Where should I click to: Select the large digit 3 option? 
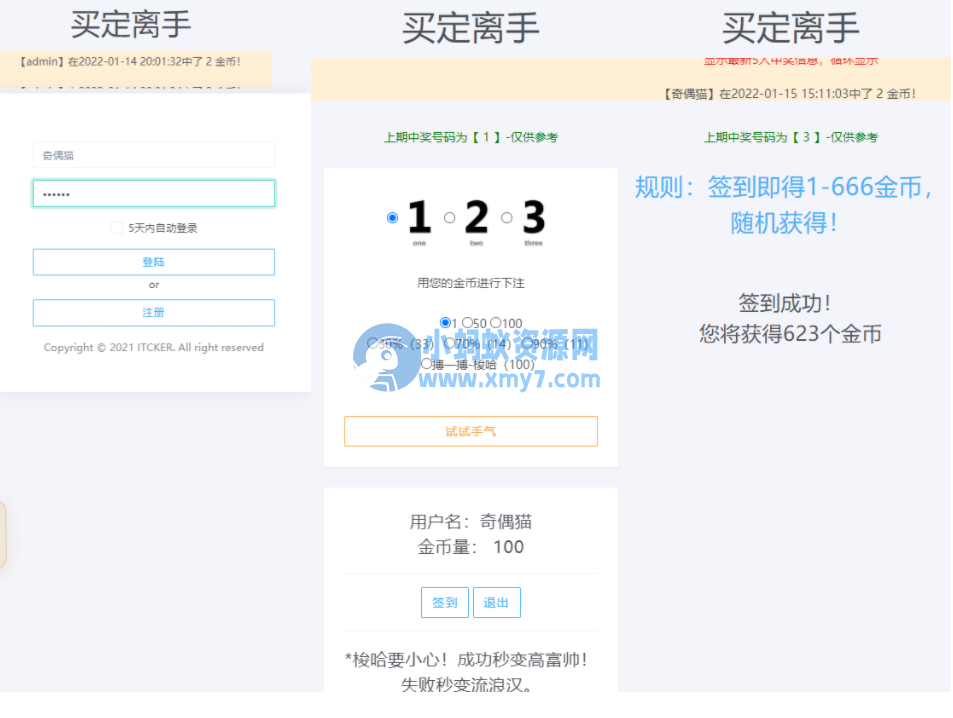tap(505, 218)
